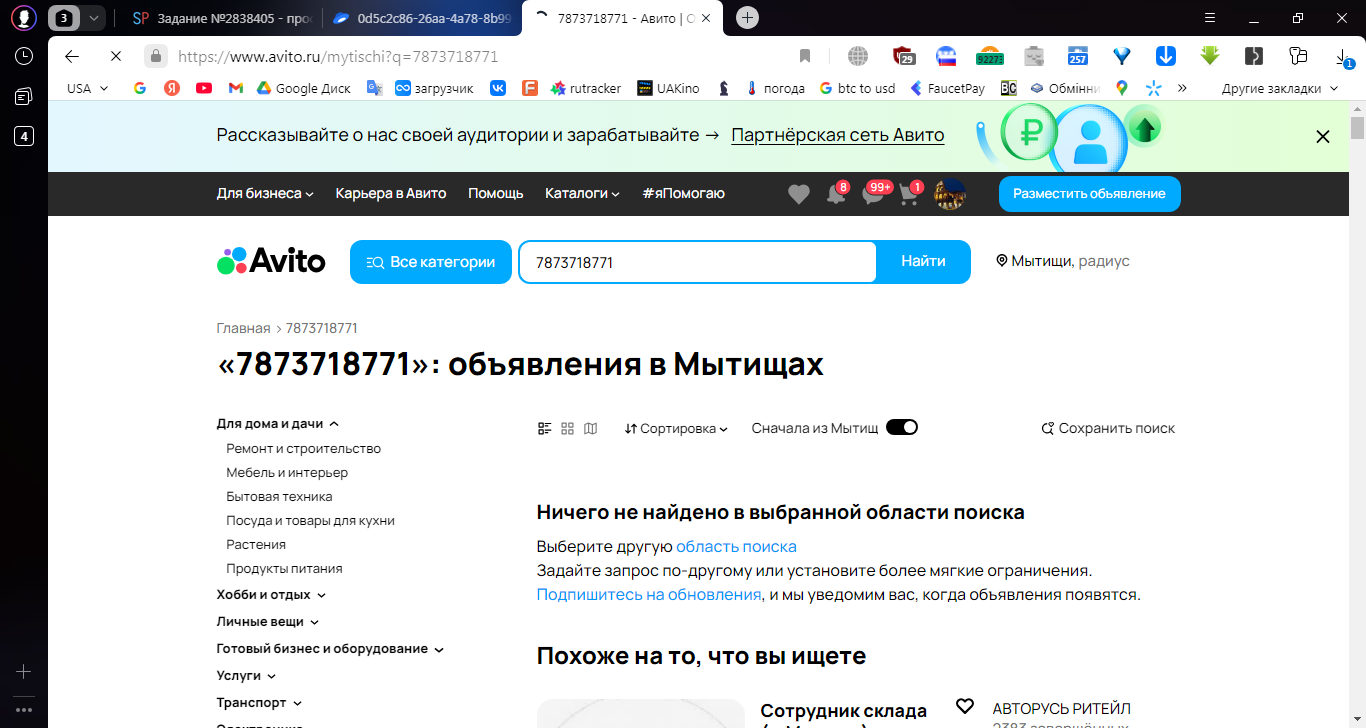
Task: Click область поиска link
Action: [x=736, y=546]
